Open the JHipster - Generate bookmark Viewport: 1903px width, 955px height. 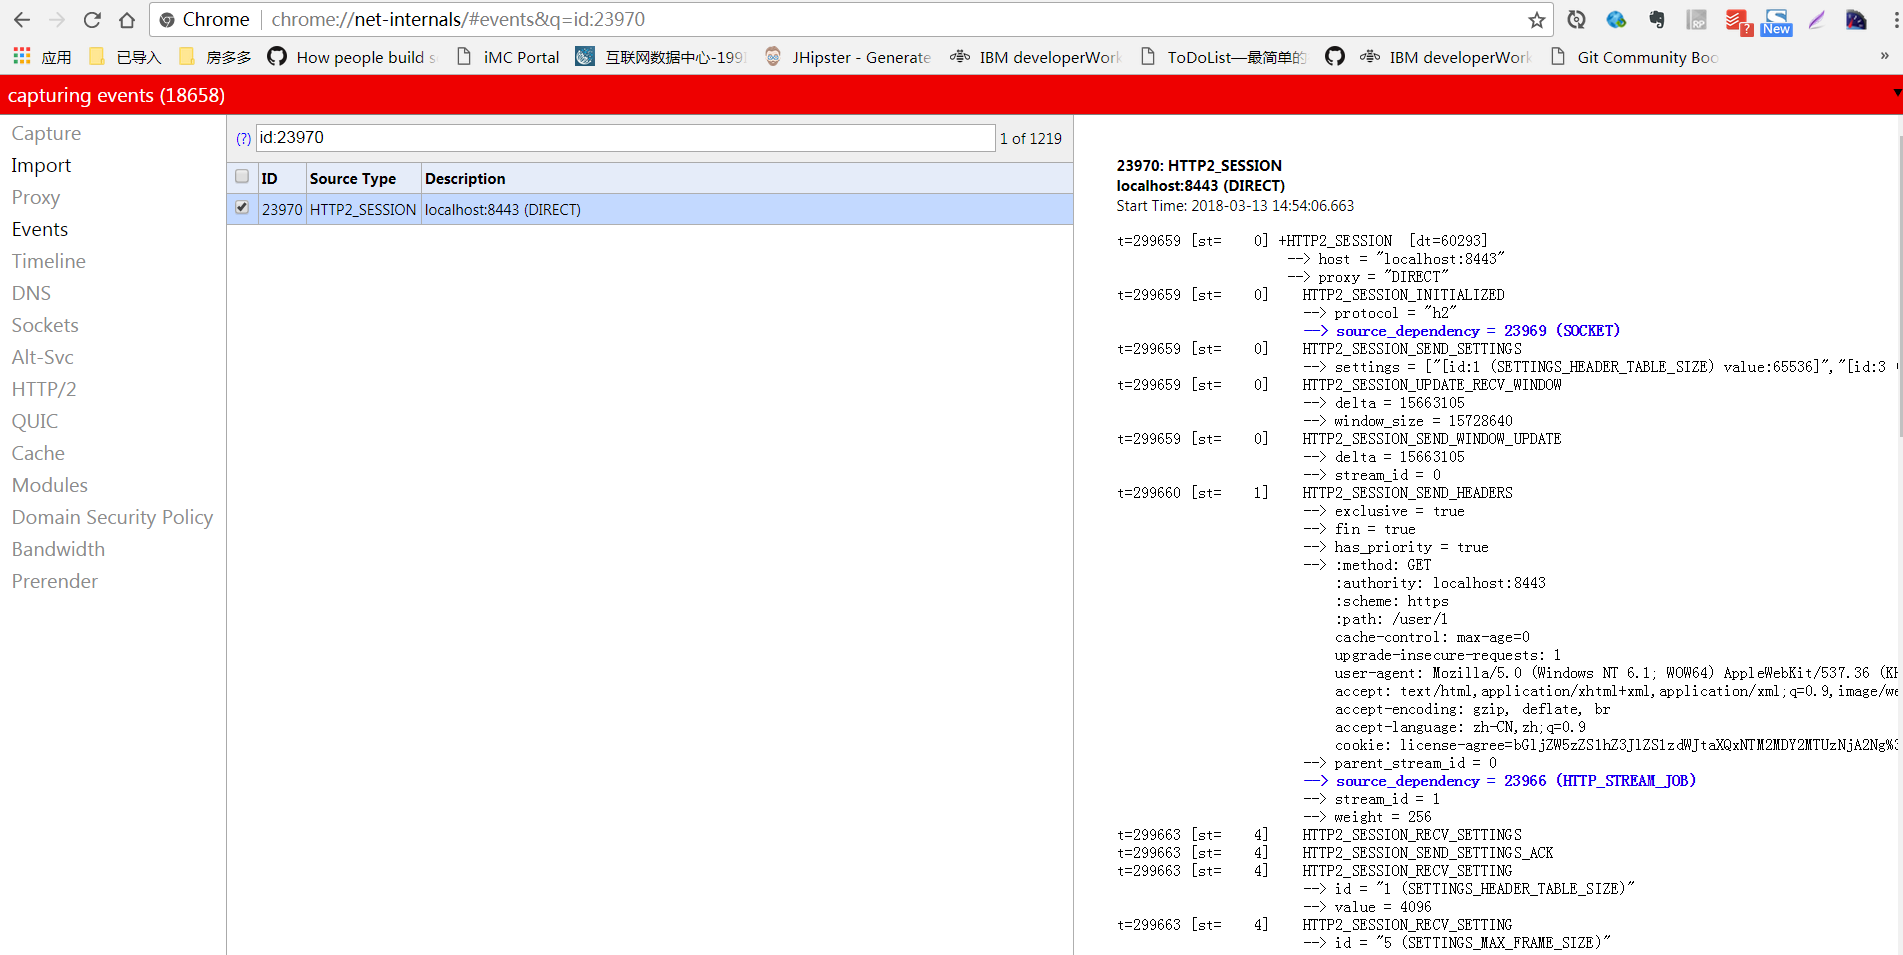pos(848,57)
